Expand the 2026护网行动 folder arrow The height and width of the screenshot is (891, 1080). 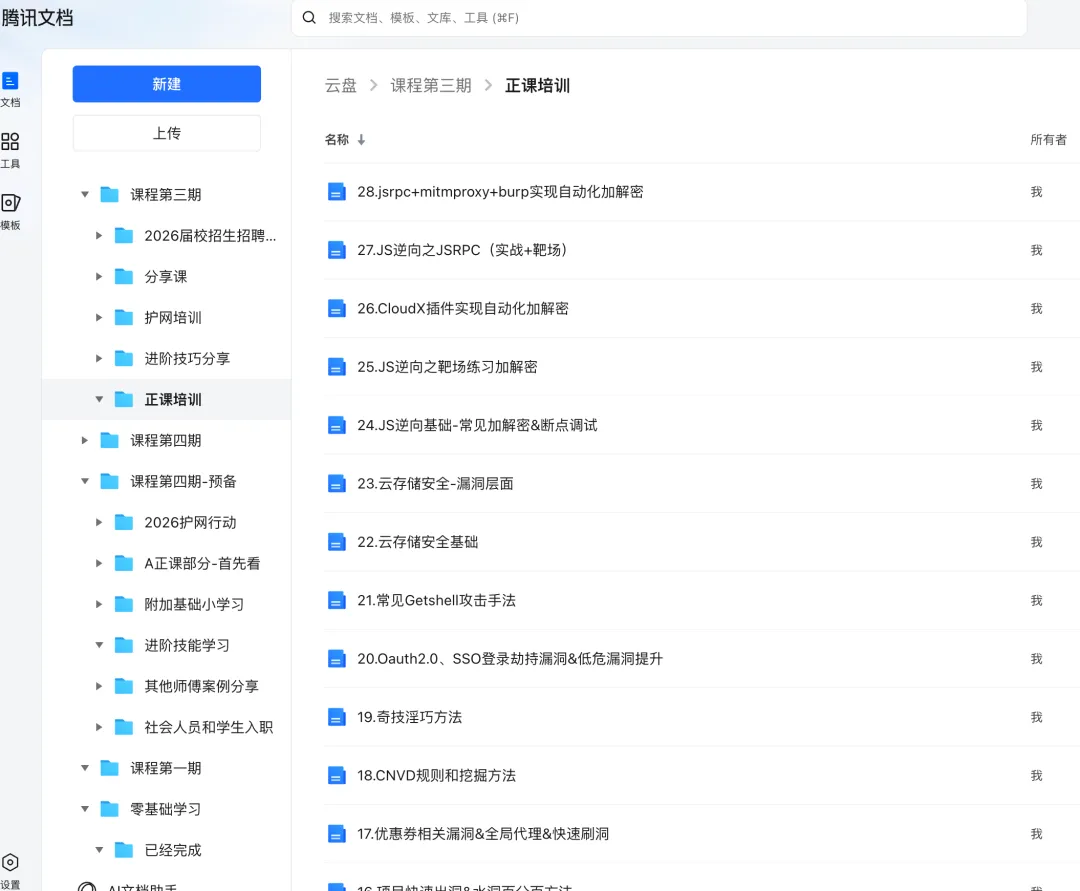pyautogui.click(x=98, y=522)
